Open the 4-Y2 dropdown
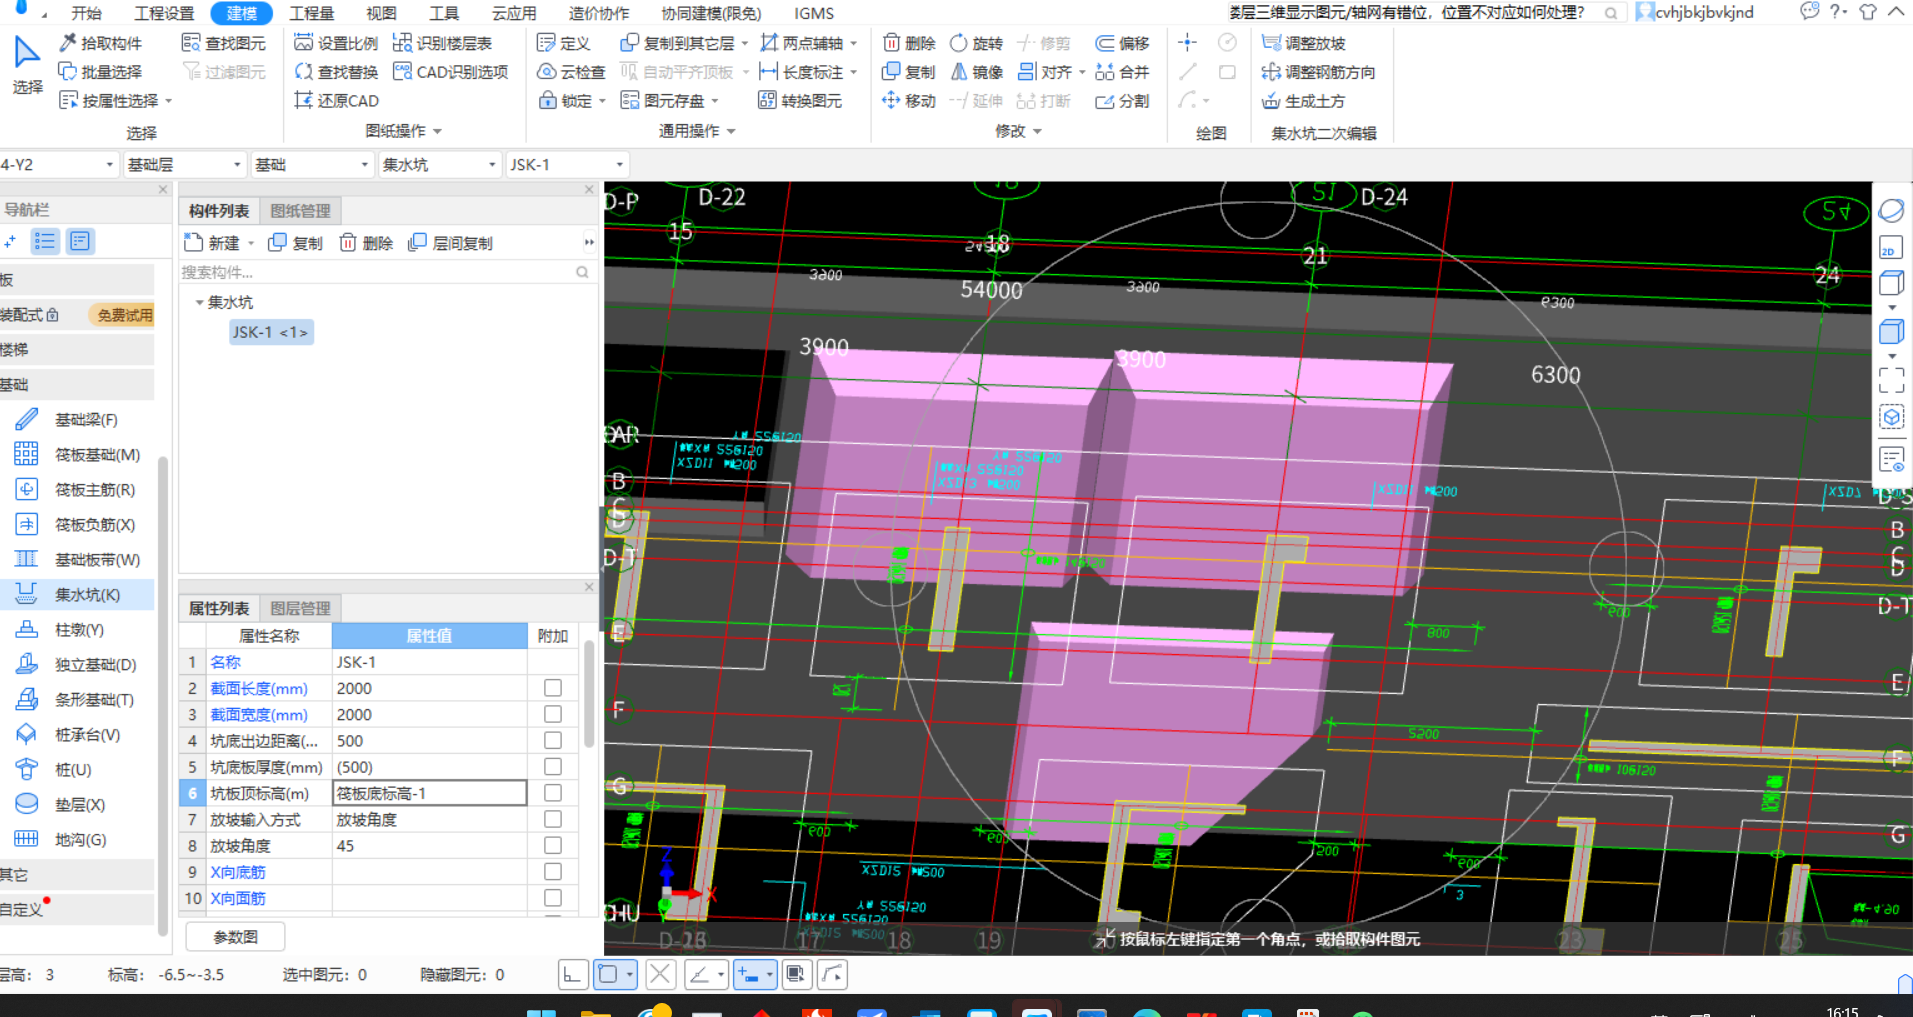Image resolution: width=1913 pixels, height=1017 pixels. pos(58,164)
